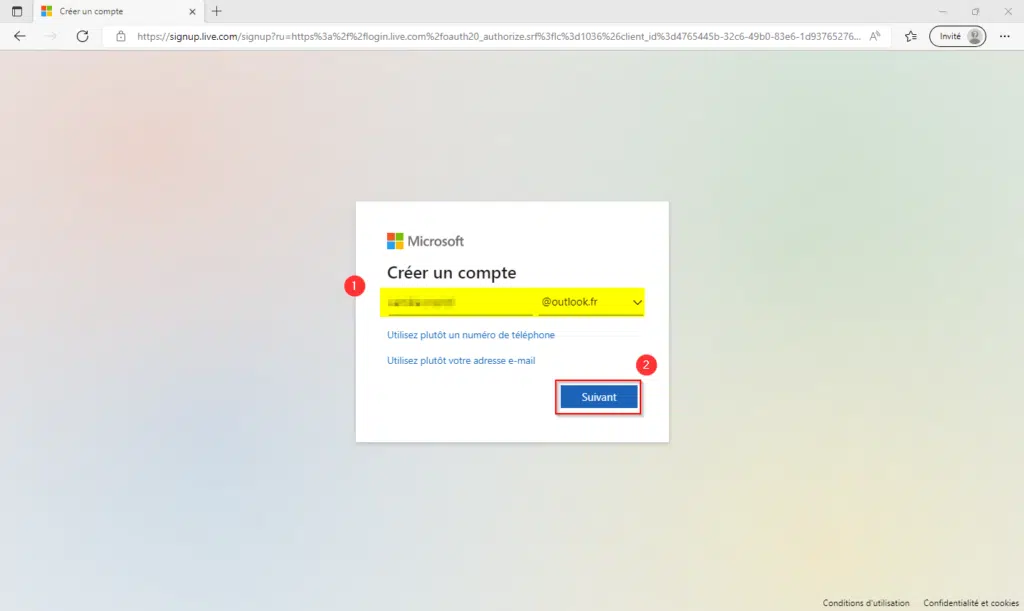Image resolution: width=1024 pixels, height=611 pixels.
Task: Reload the current page
Action: pos(82,36)
